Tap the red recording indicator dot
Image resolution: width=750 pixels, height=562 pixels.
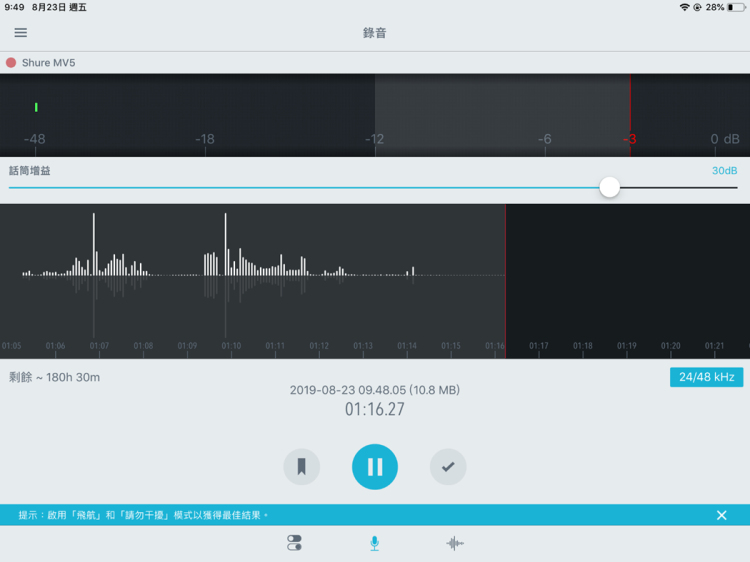point(11,63)
